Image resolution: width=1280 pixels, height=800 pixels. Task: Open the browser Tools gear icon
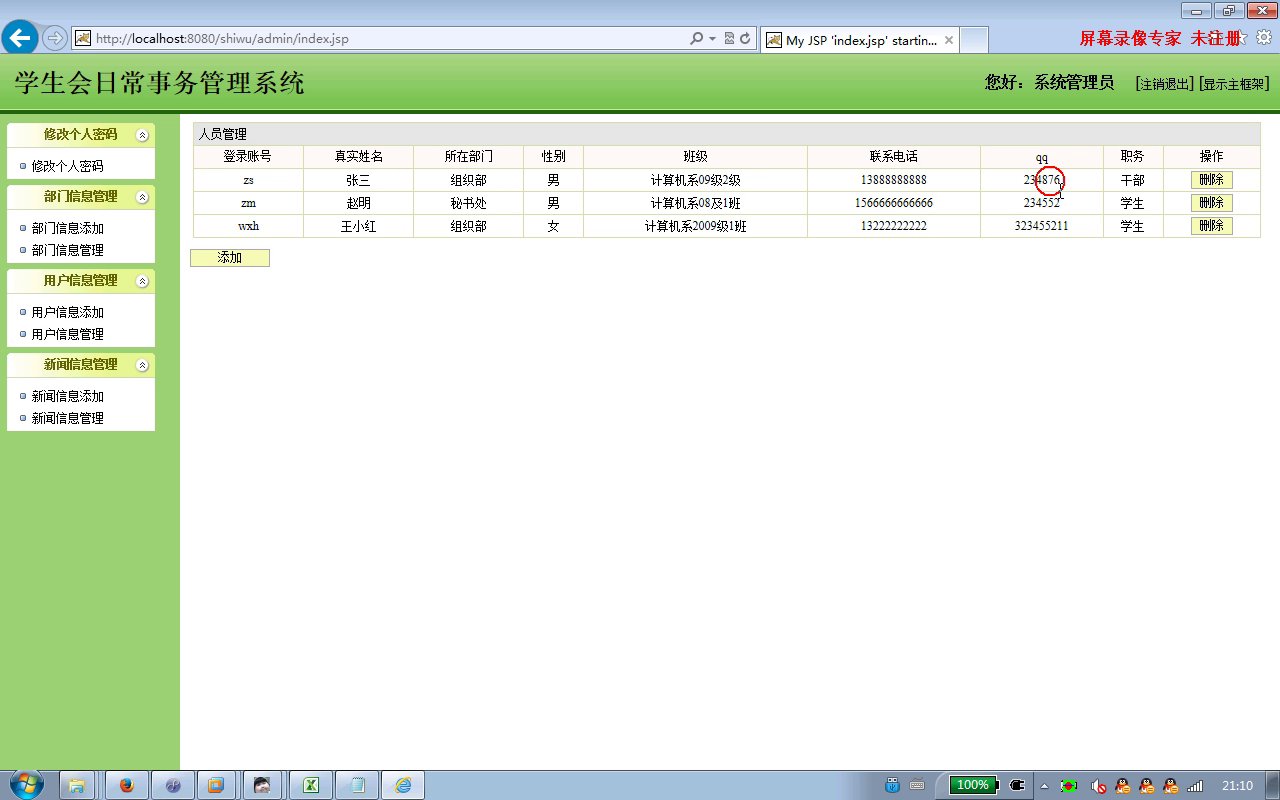[1264, 37]
